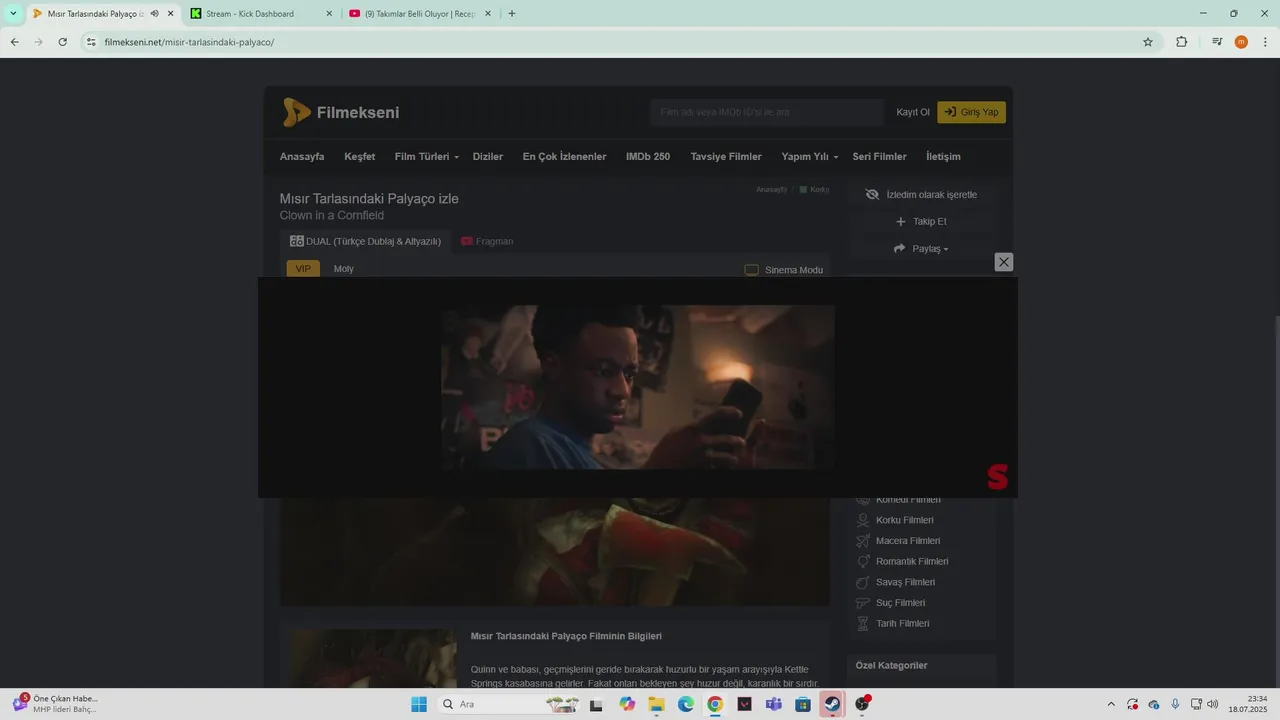Switch to the Fragman trailer tab
Viewport: 1280px width, 720px height.
tap(487, 241)
